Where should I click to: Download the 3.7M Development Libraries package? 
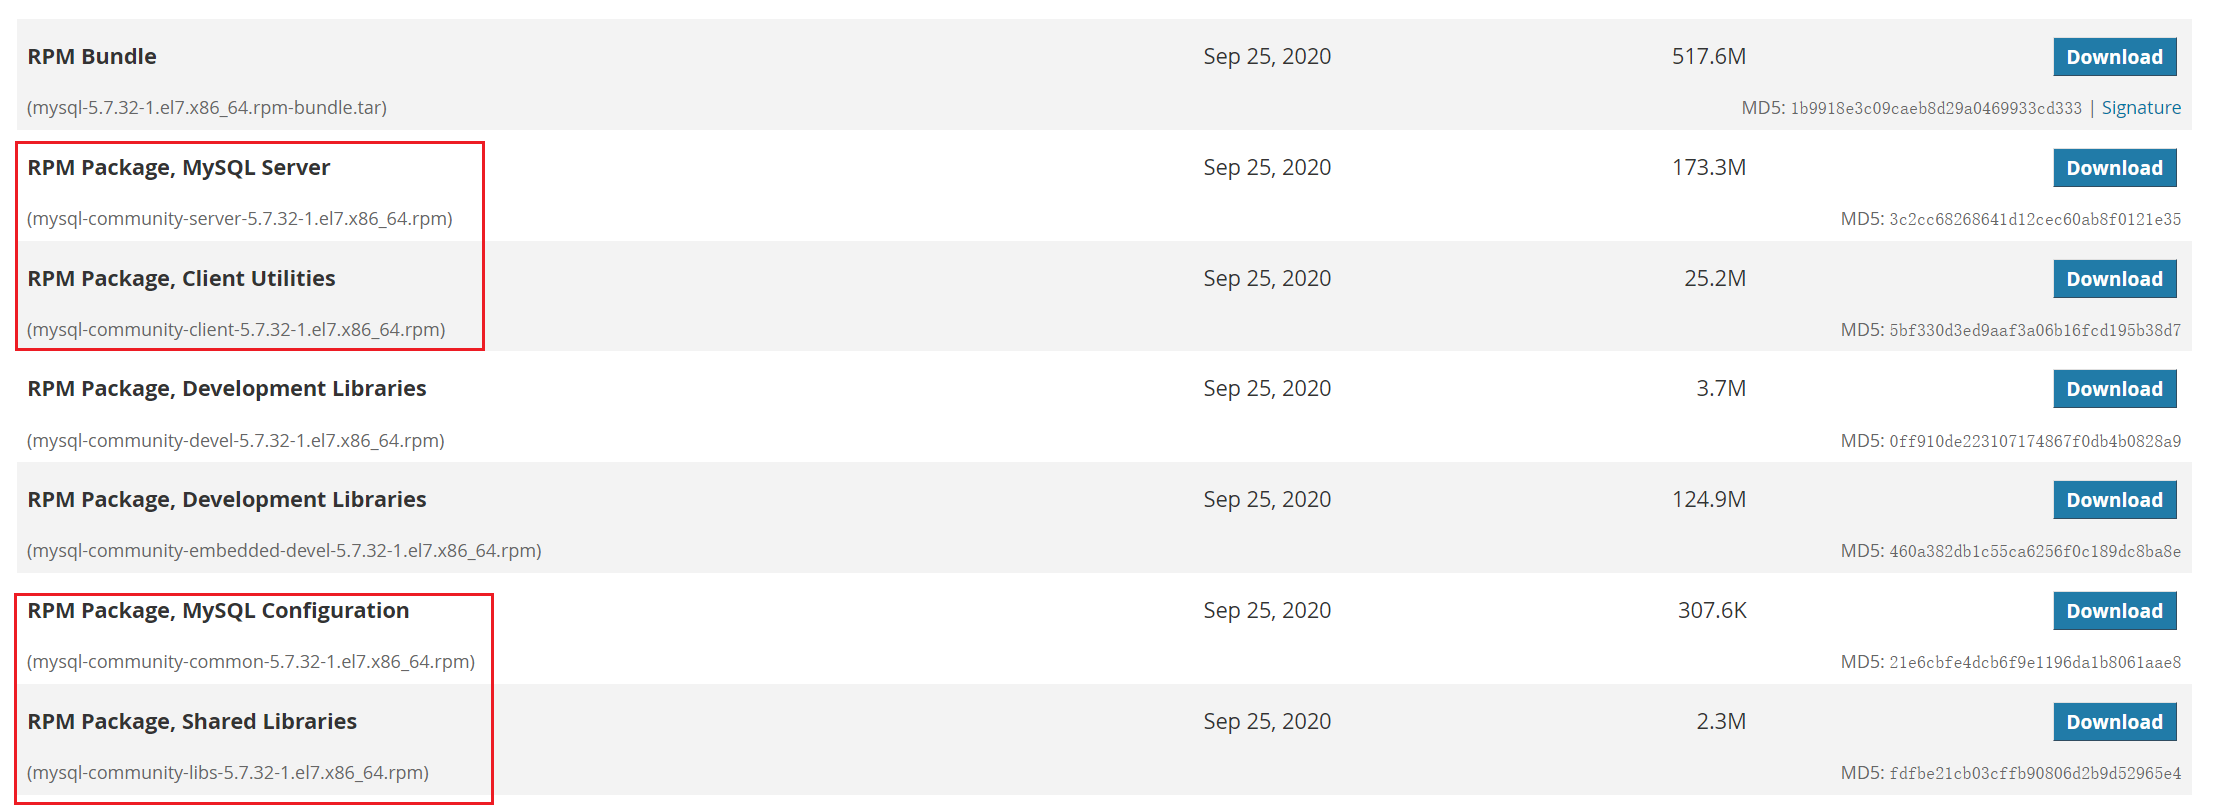[2114, 389]
